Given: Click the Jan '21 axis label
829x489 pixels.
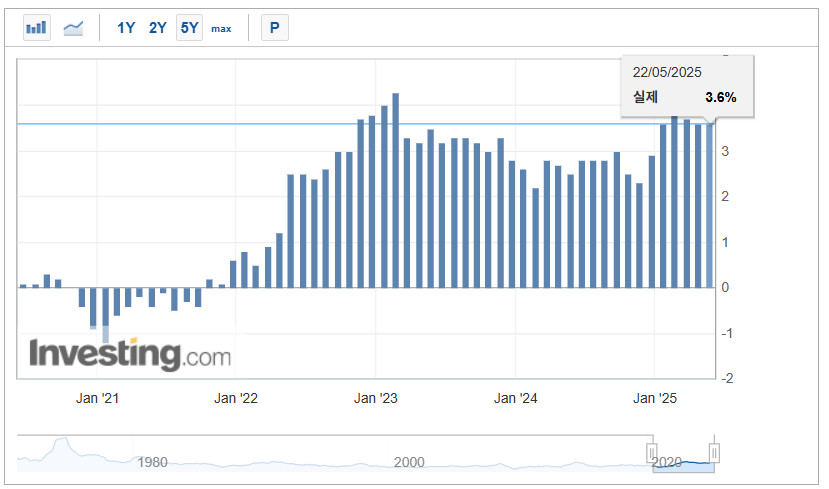Looking at the screenshot, I should [x=97, y=398].
